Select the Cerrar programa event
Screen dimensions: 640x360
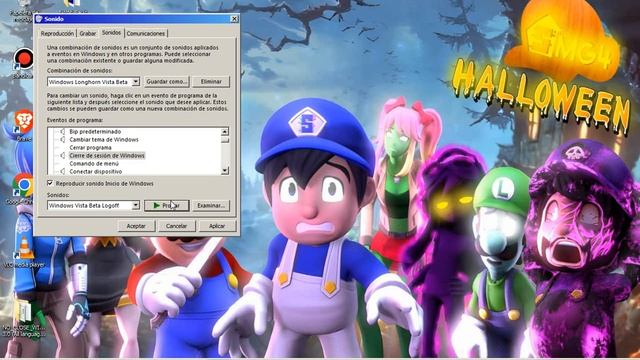coord(90,147)
